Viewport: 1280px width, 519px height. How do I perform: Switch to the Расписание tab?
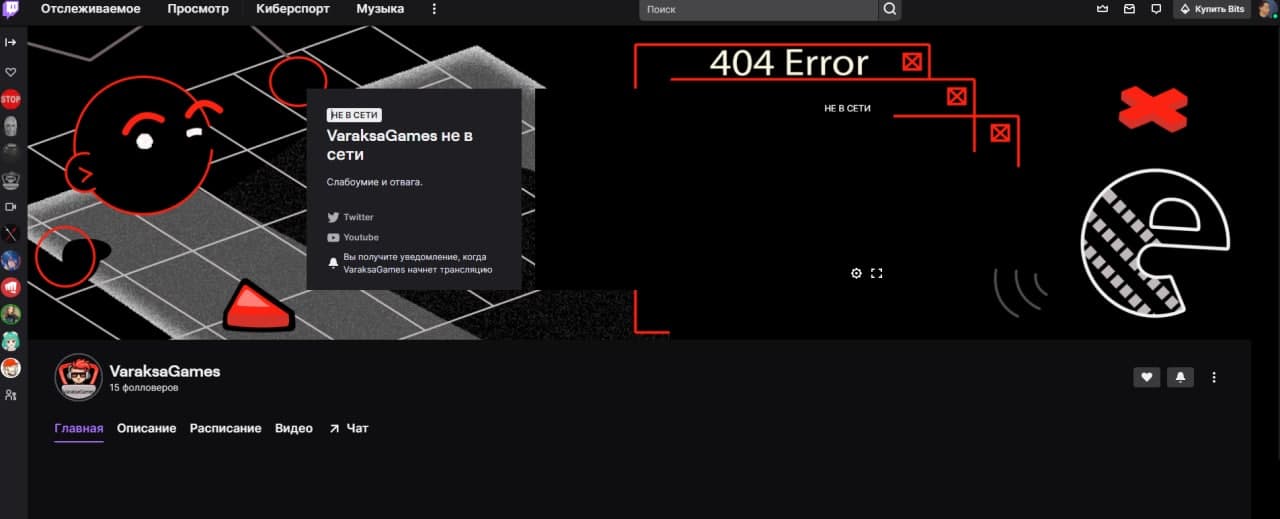(226, 429)
